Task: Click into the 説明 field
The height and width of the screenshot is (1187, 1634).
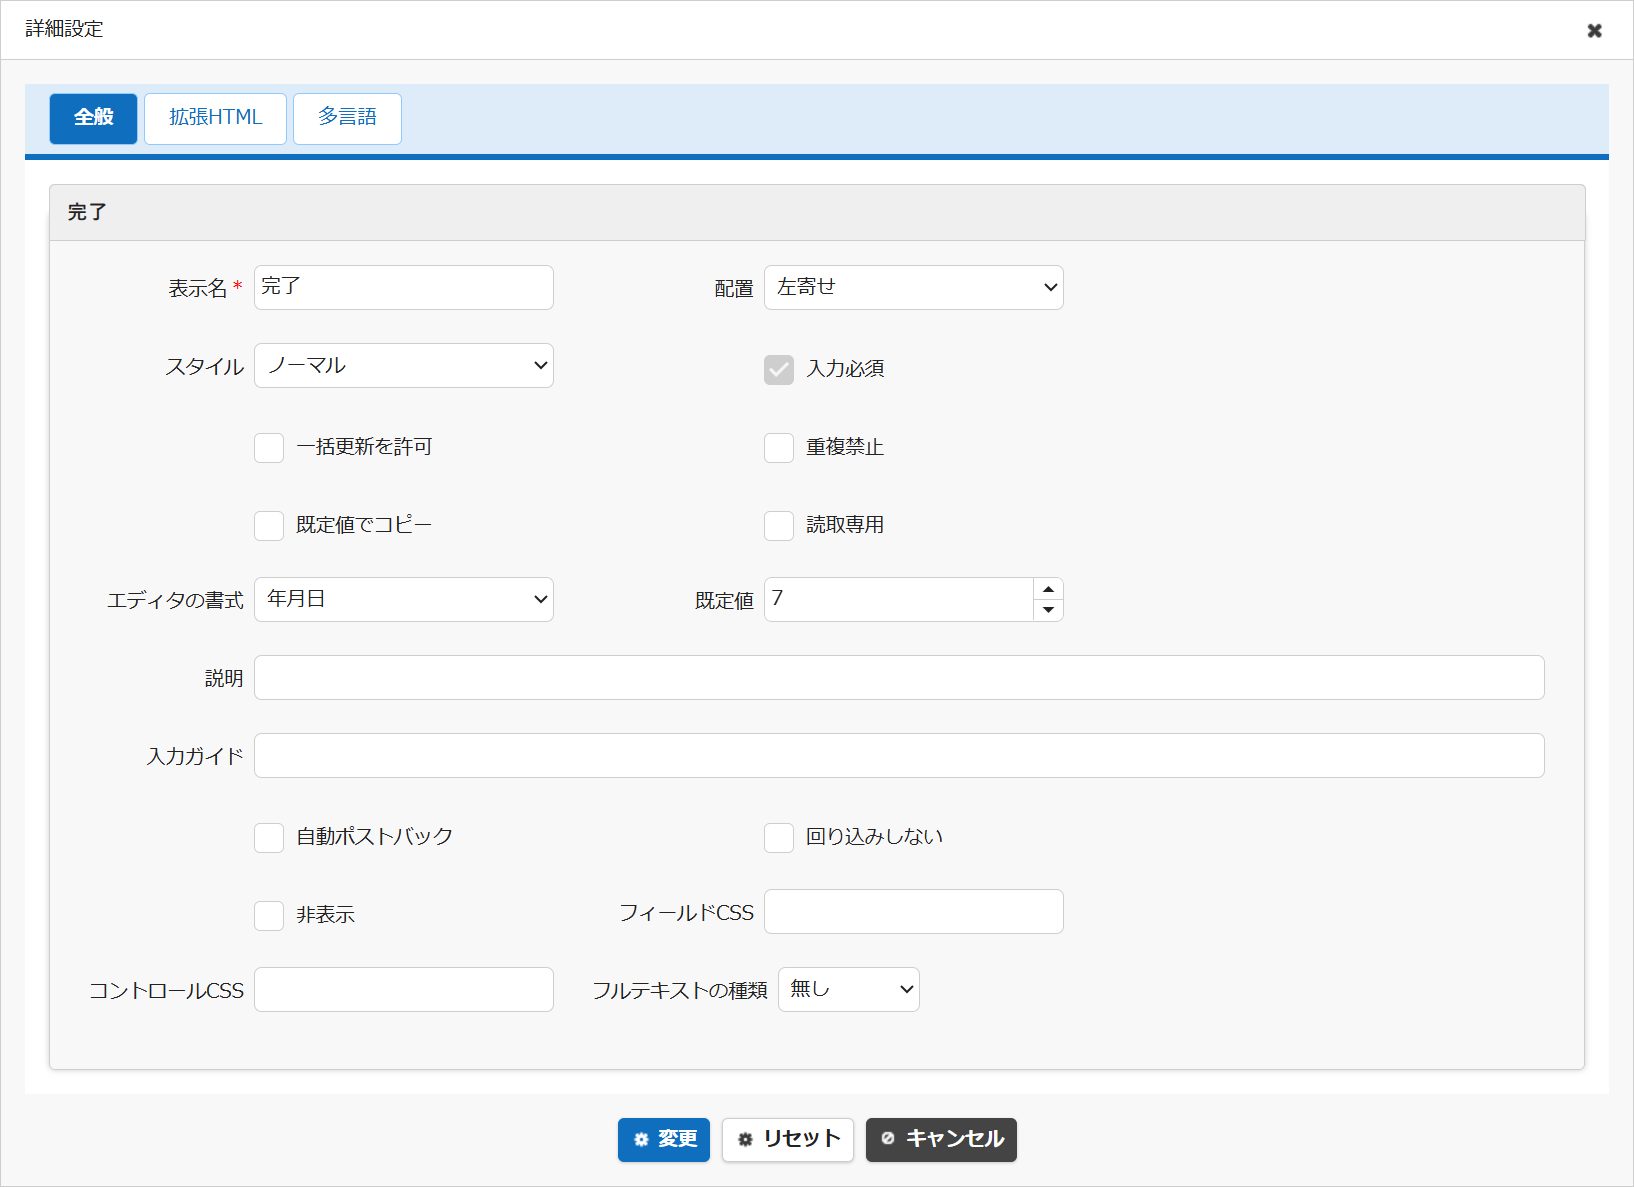Action: point(899,678)
